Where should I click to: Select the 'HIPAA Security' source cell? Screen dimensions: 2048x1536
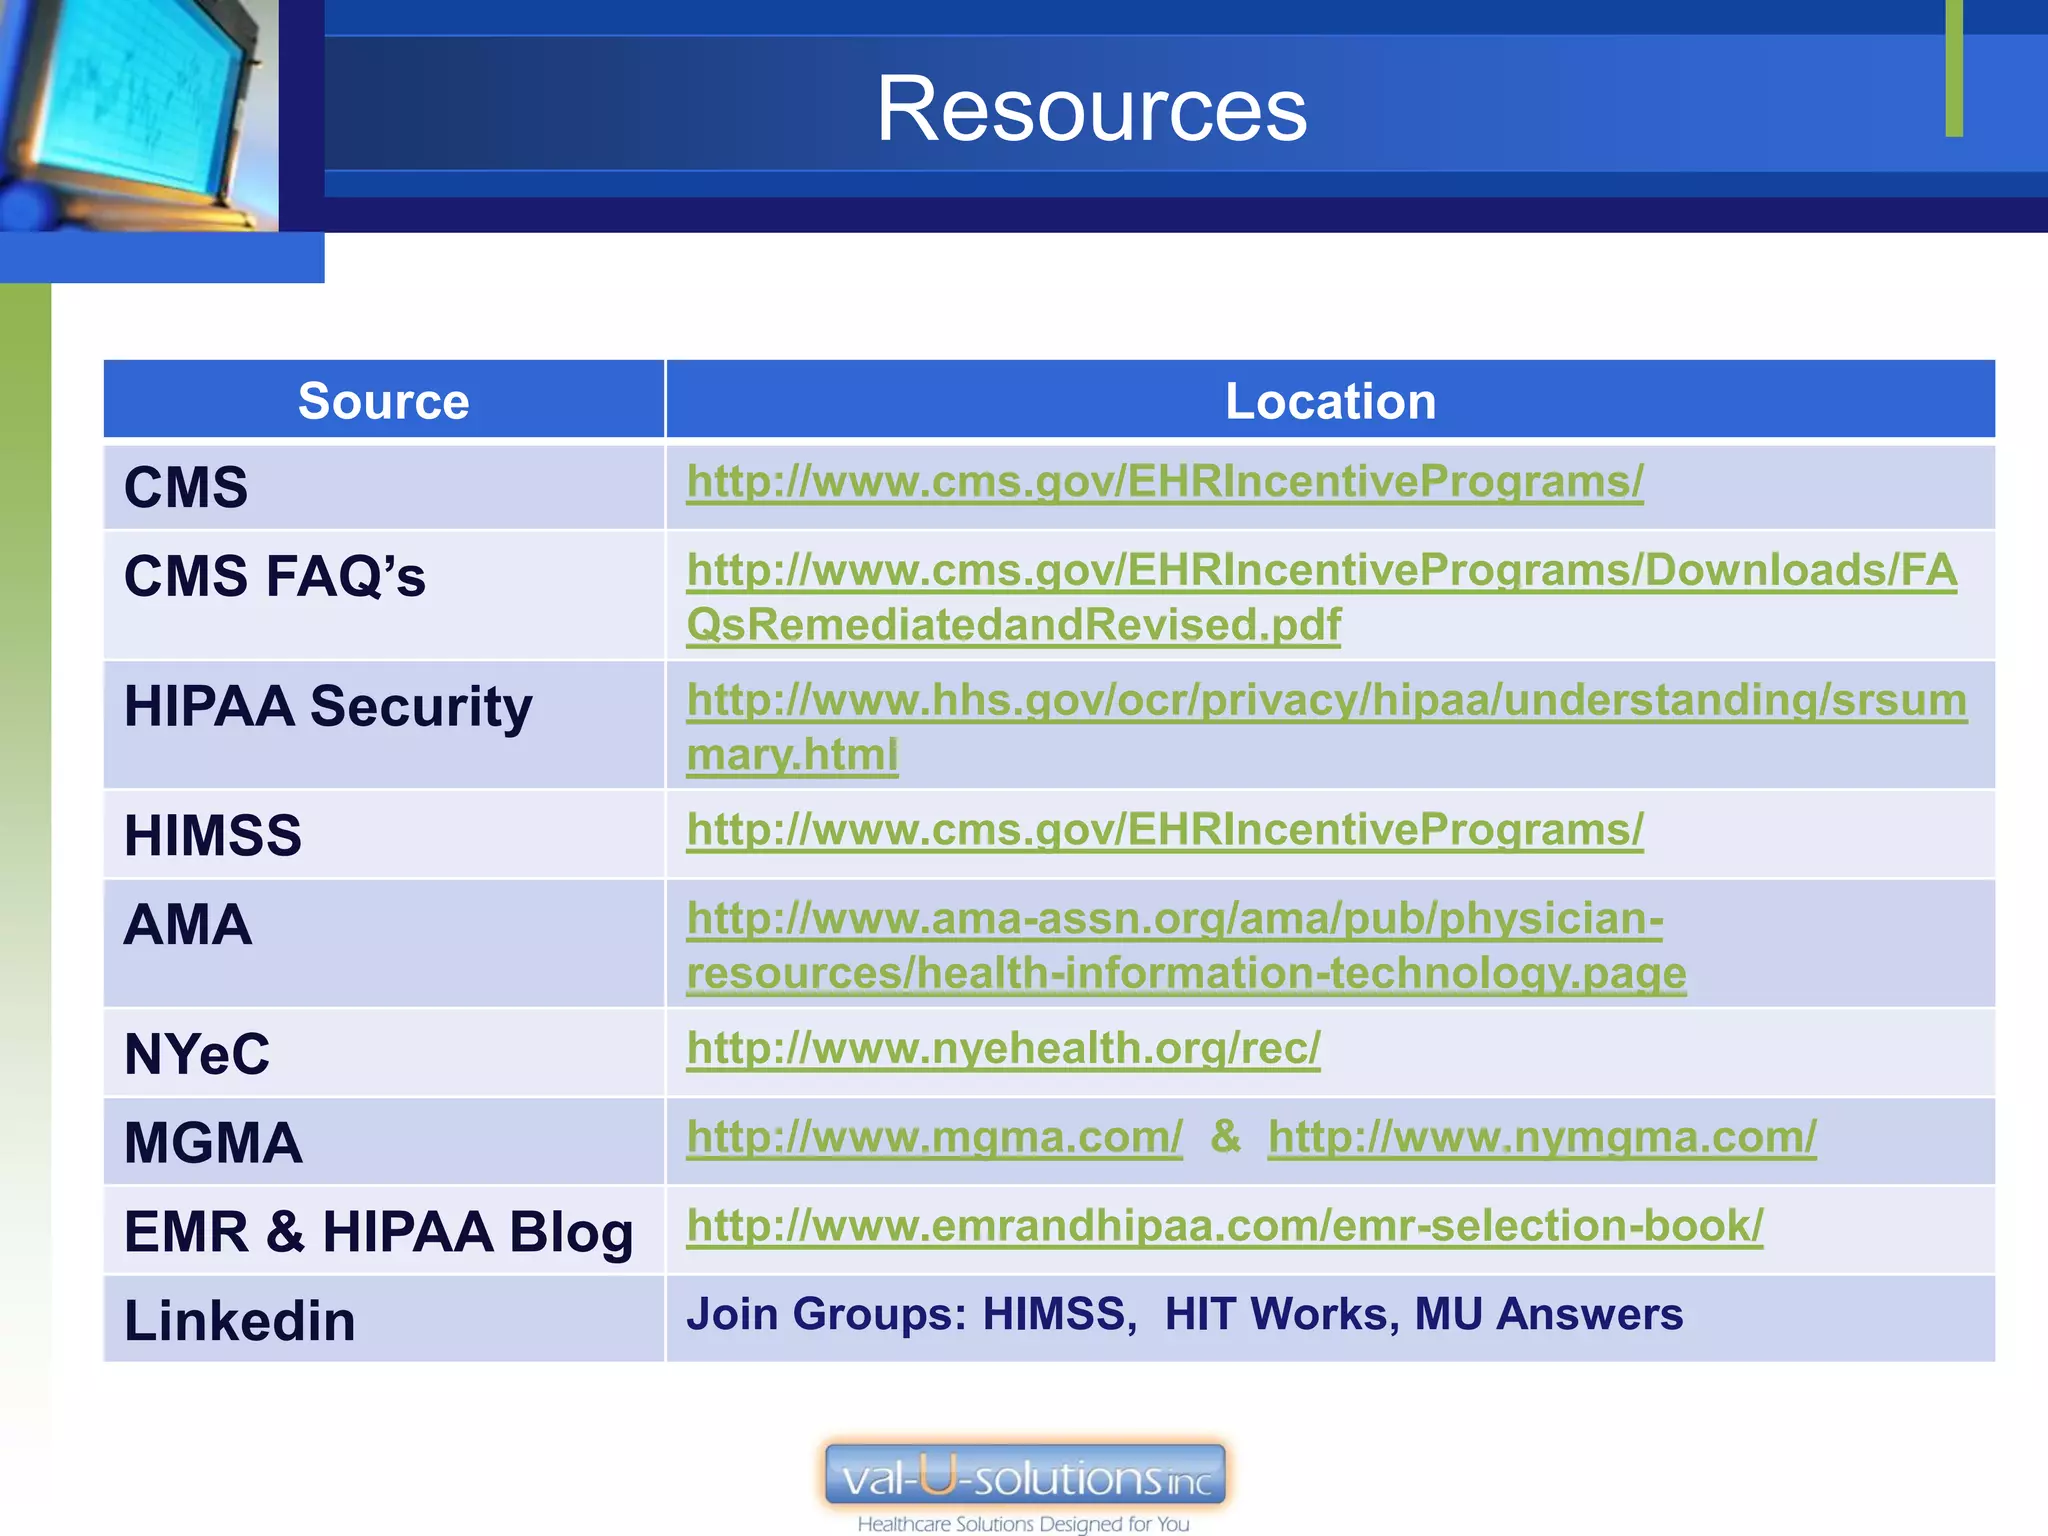pyautogui.click(x=384, y=724)
